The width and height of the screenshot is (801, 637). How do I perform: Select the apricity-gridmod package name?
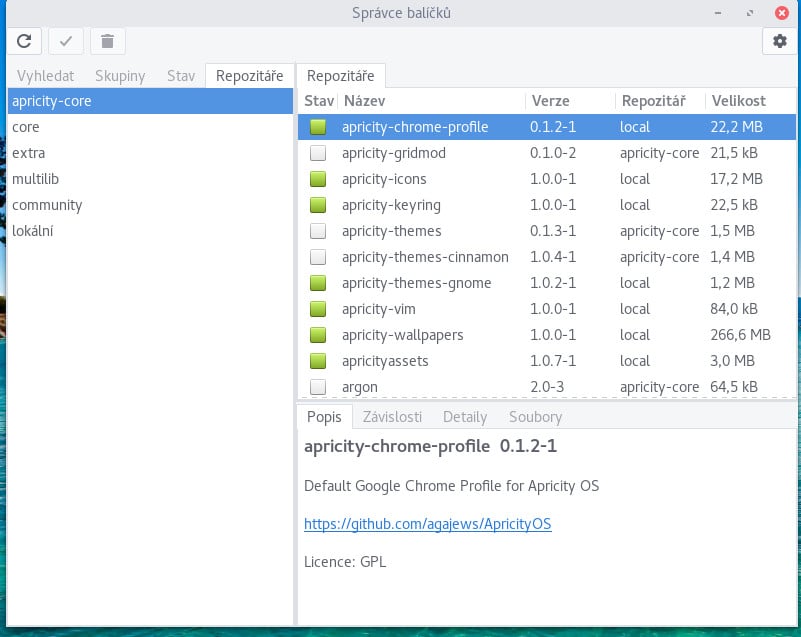[x=393, y=153]
